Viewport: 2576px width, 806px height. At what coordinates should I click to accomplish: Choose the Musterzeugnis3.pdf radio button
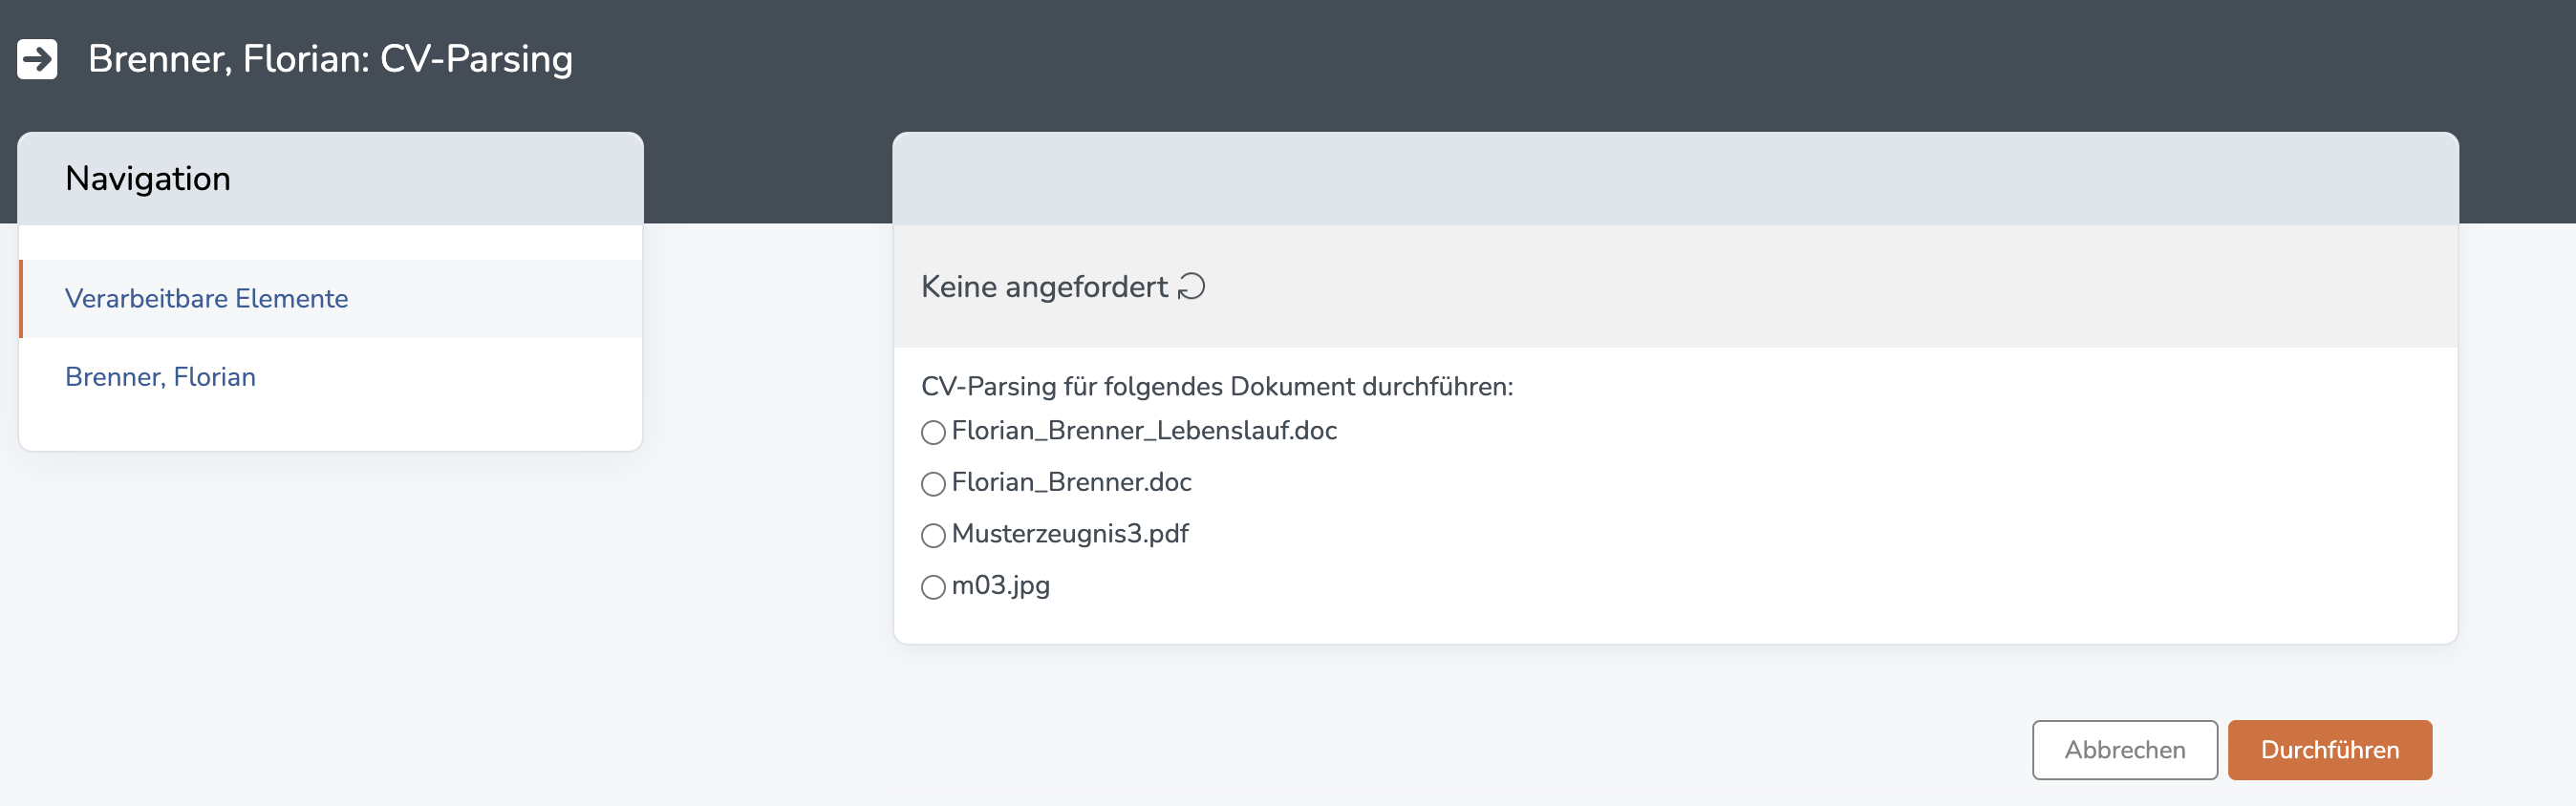tap(933, 535)
